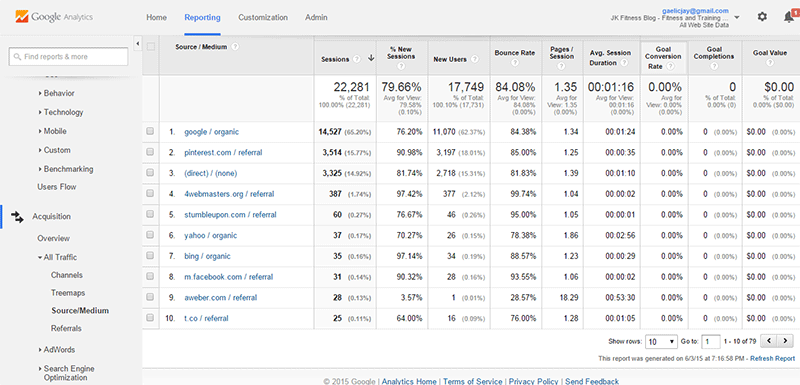Check the google / organic row

pyautogui.click(x=150, y=132)
